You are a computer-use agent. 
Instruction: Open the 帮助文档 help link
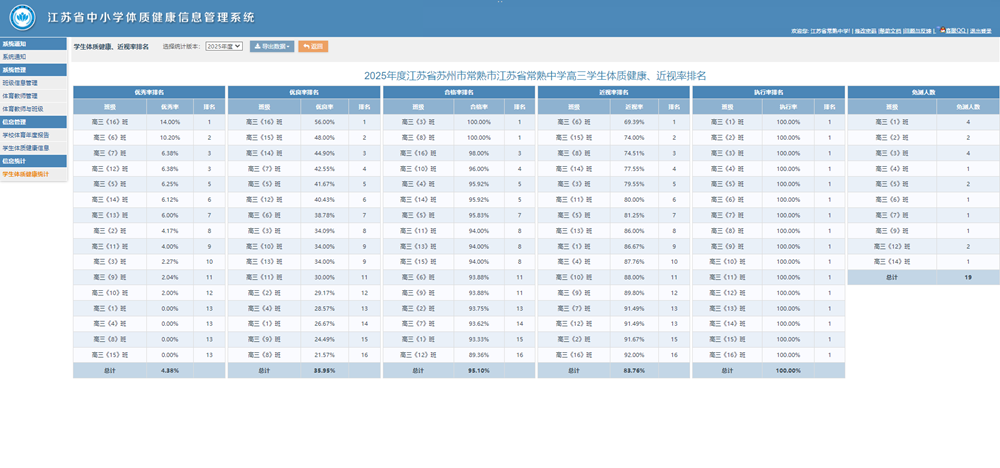(x=890, y=32)
